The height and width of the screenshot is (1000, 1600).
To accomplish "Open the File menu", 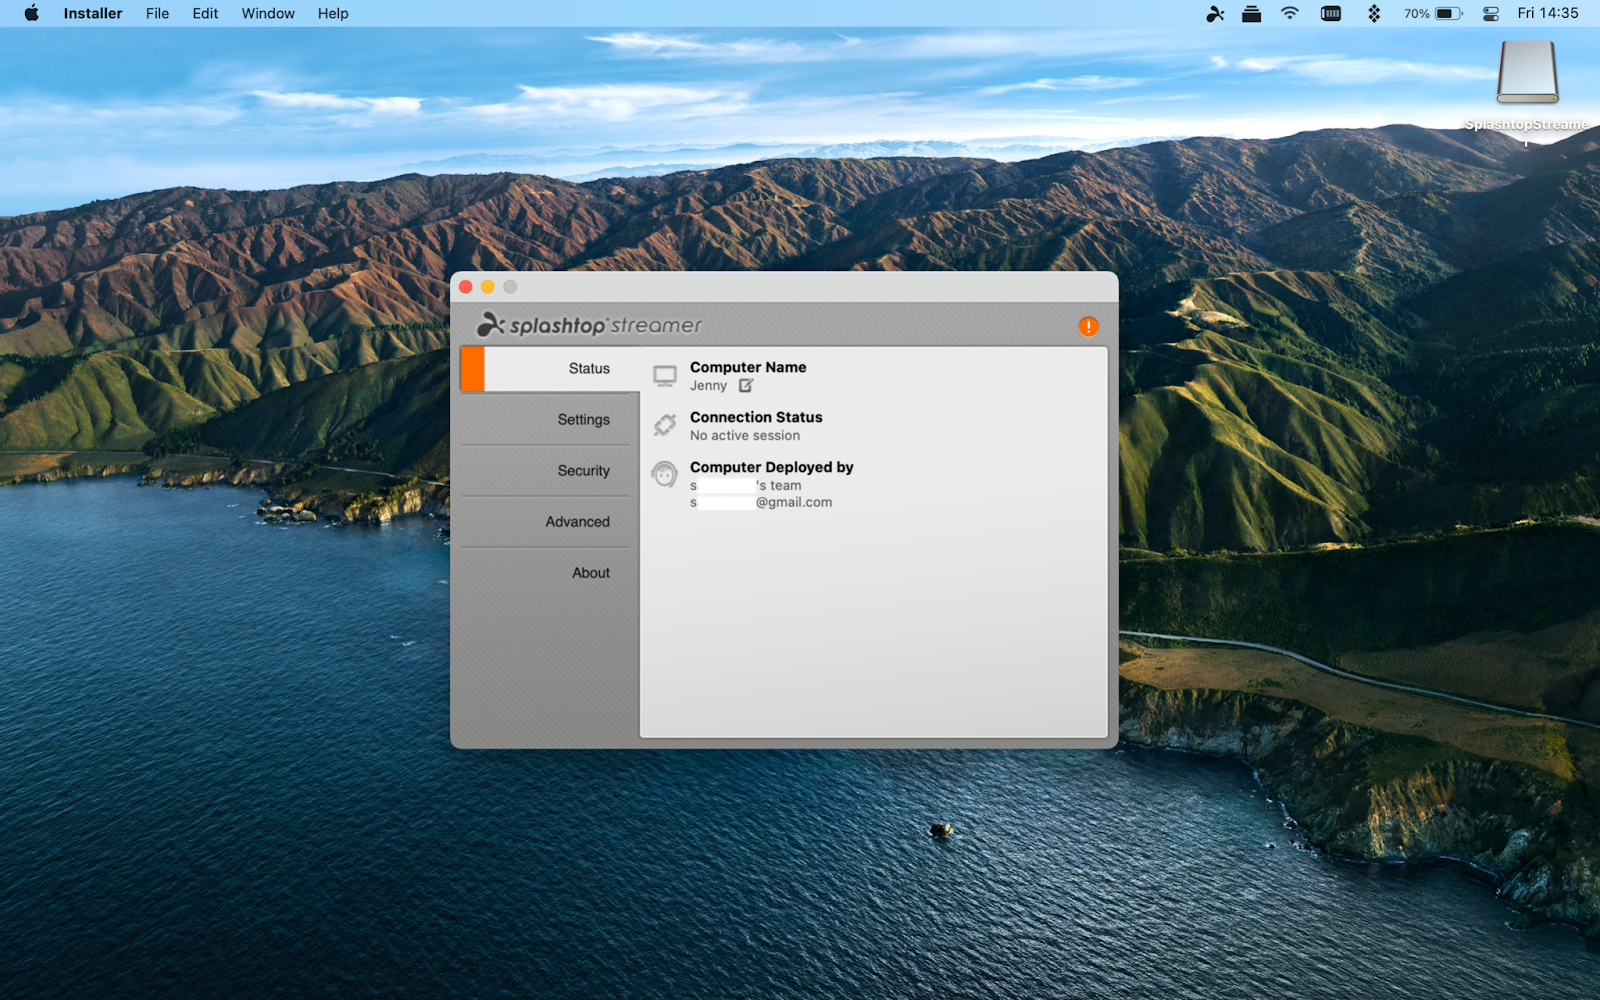I will (157, 13).
